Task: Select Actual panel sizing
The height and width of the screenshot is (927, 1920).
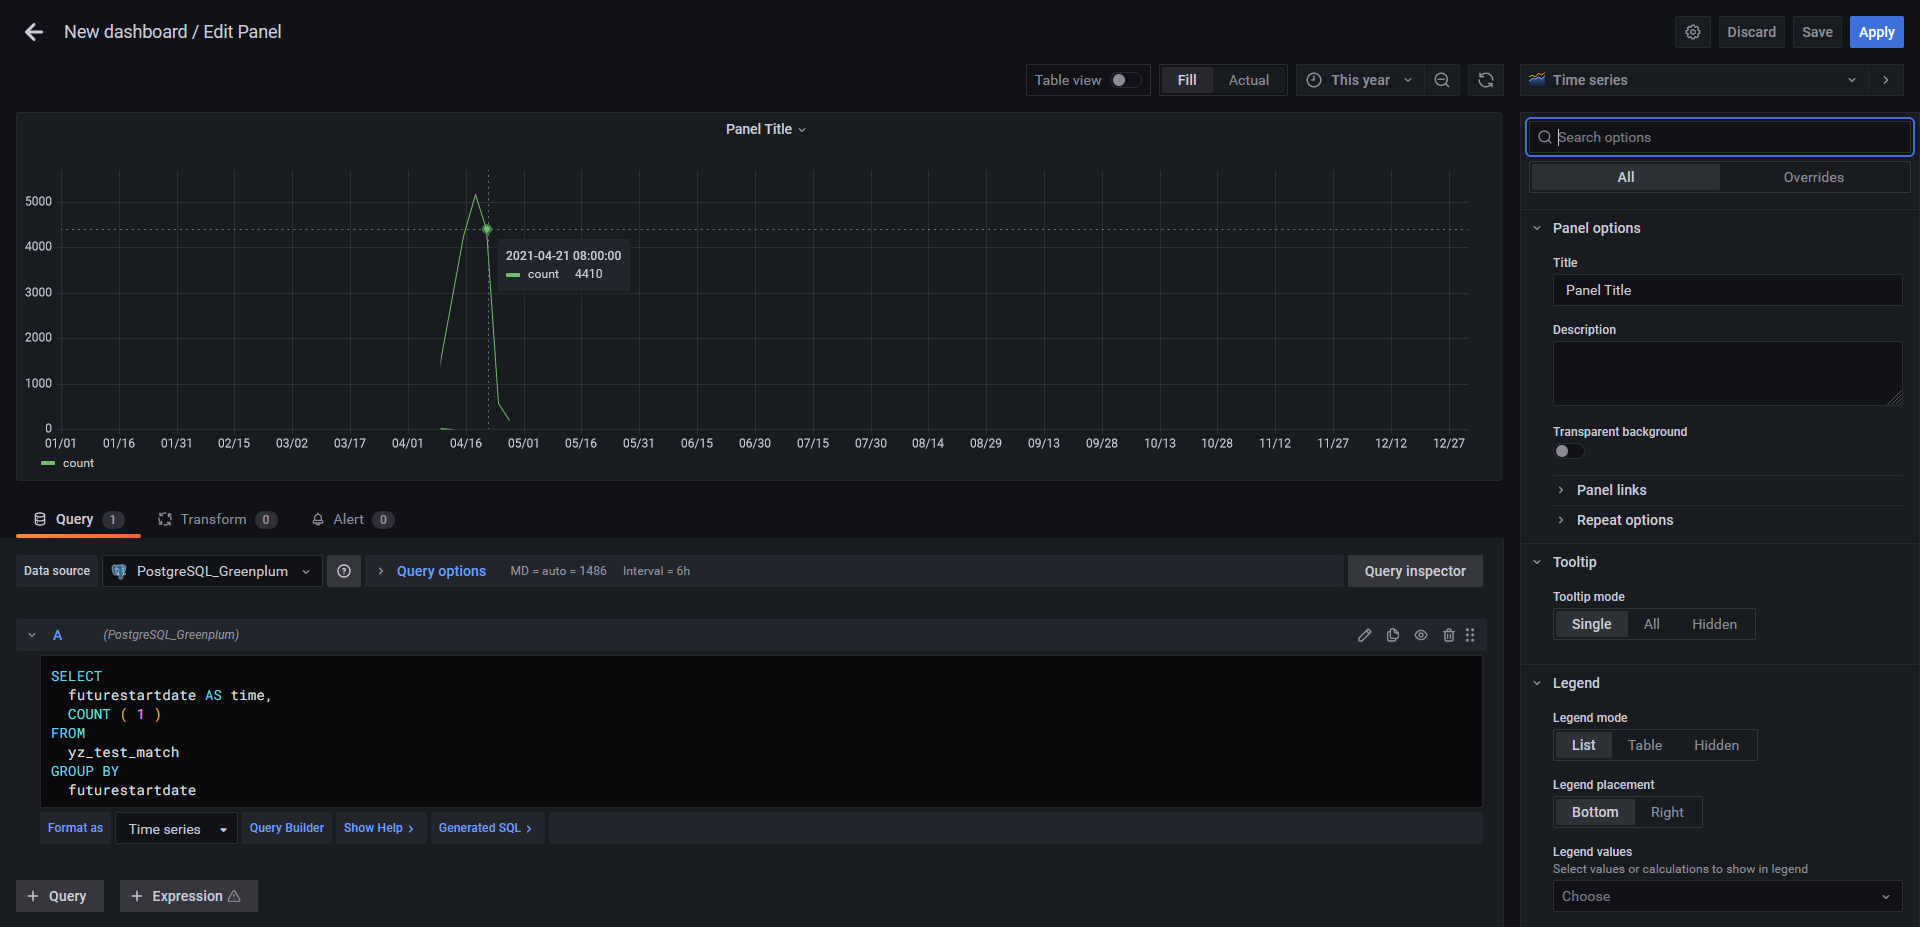Action: click(x=1248, y=80)
